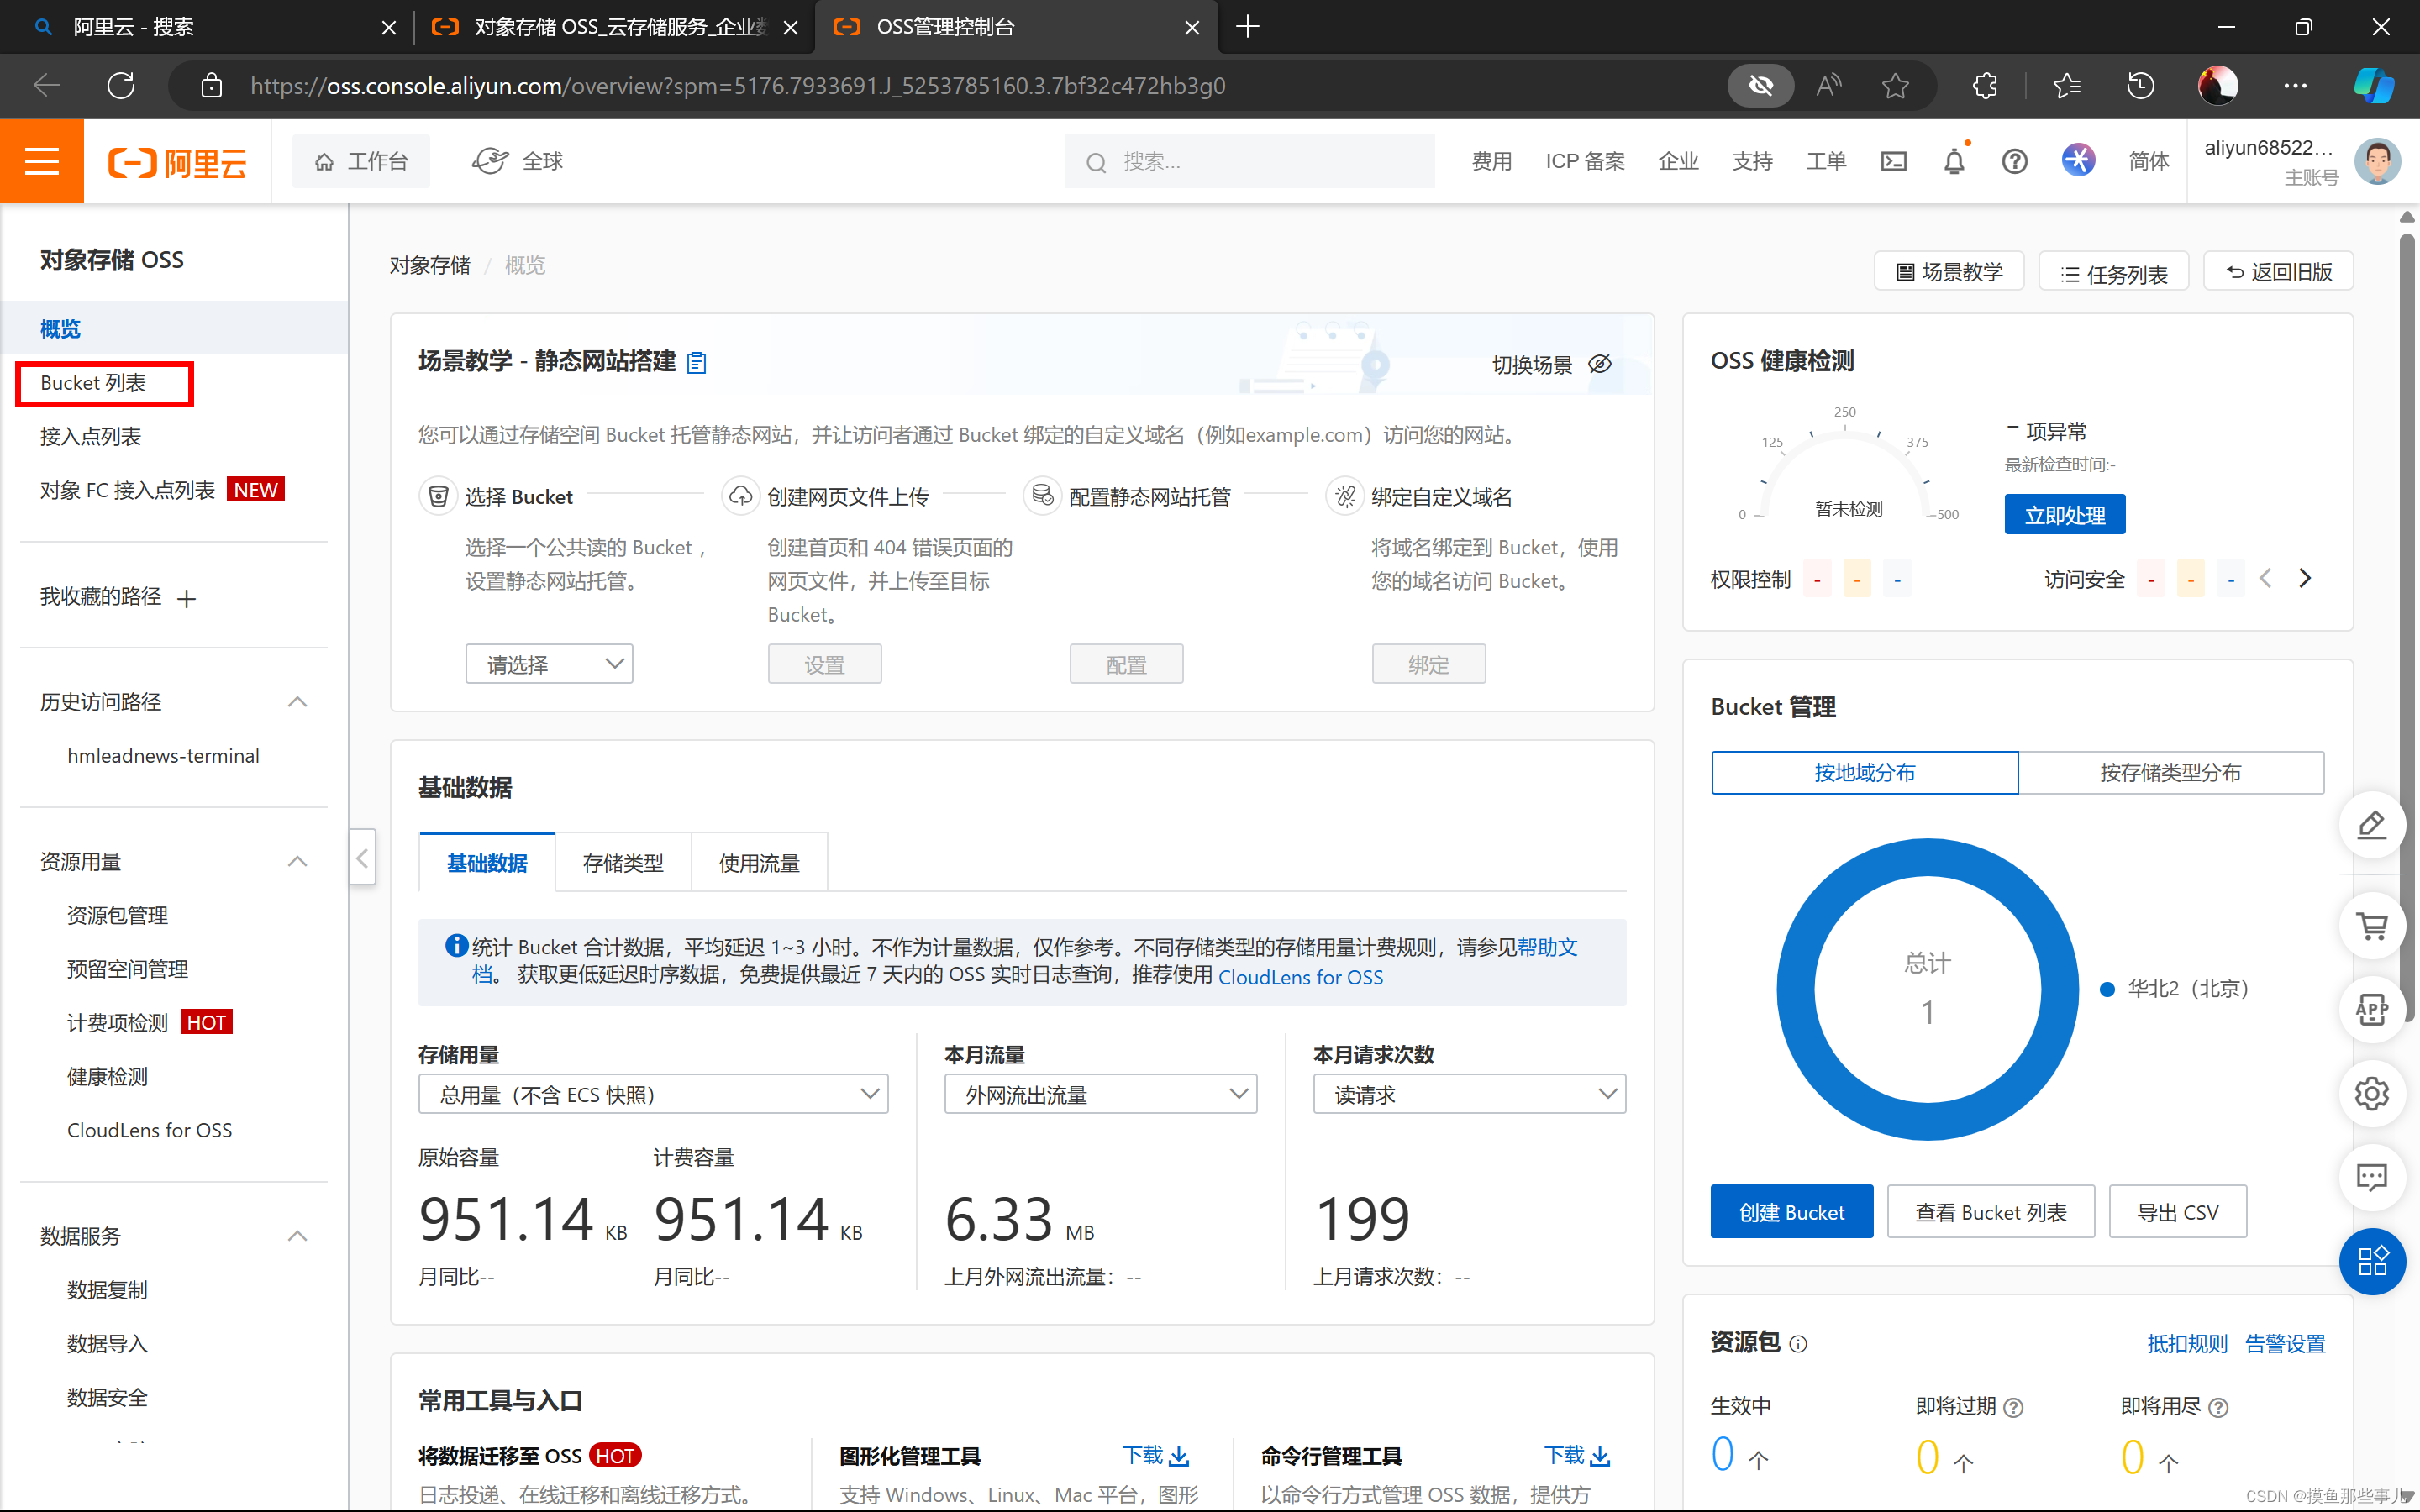
Task: Open the notification bell
Action: [x=1954, y=161]
